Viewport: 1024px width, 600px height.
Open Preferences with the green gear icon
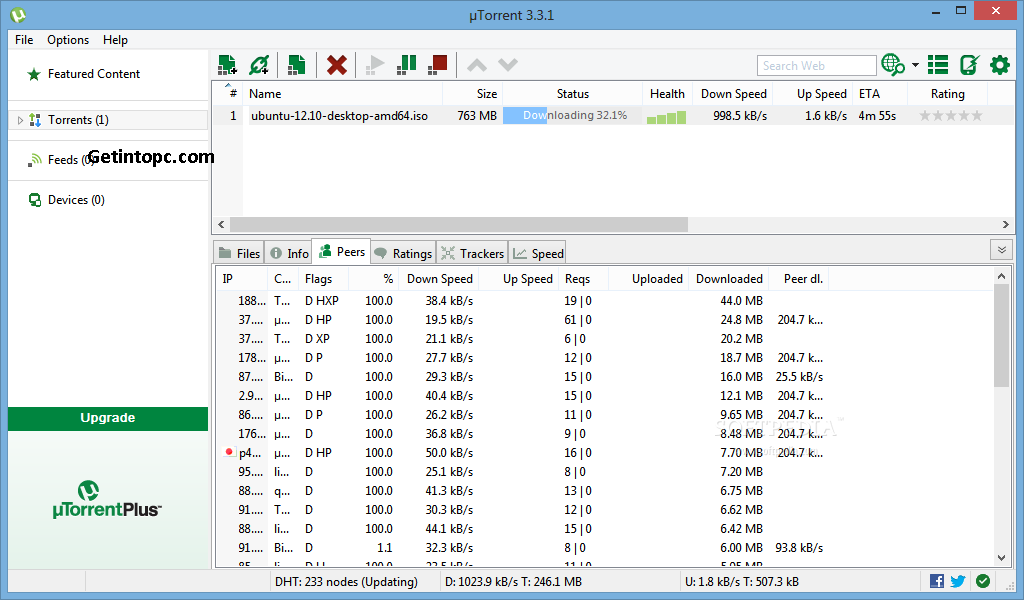(1000, 65)
